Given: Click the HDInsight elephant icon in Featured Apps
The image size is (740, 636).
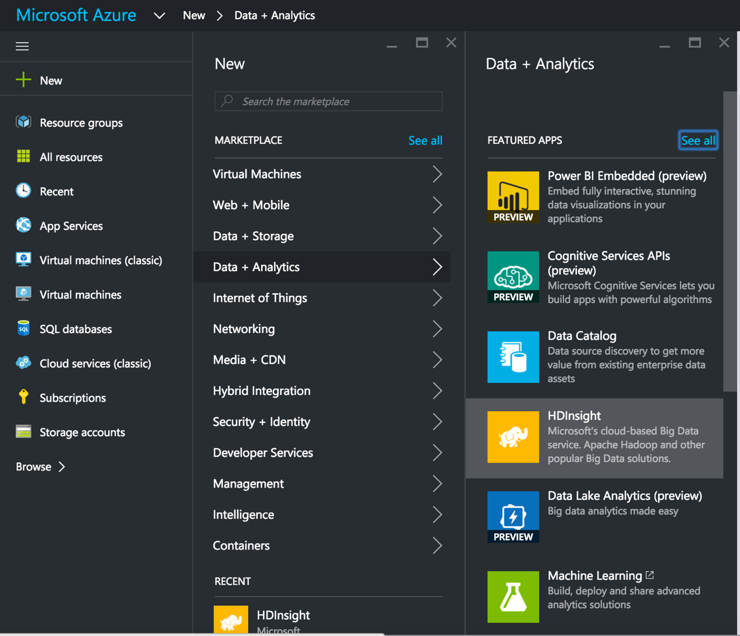Looking at the screenshot, I should 513,437.
